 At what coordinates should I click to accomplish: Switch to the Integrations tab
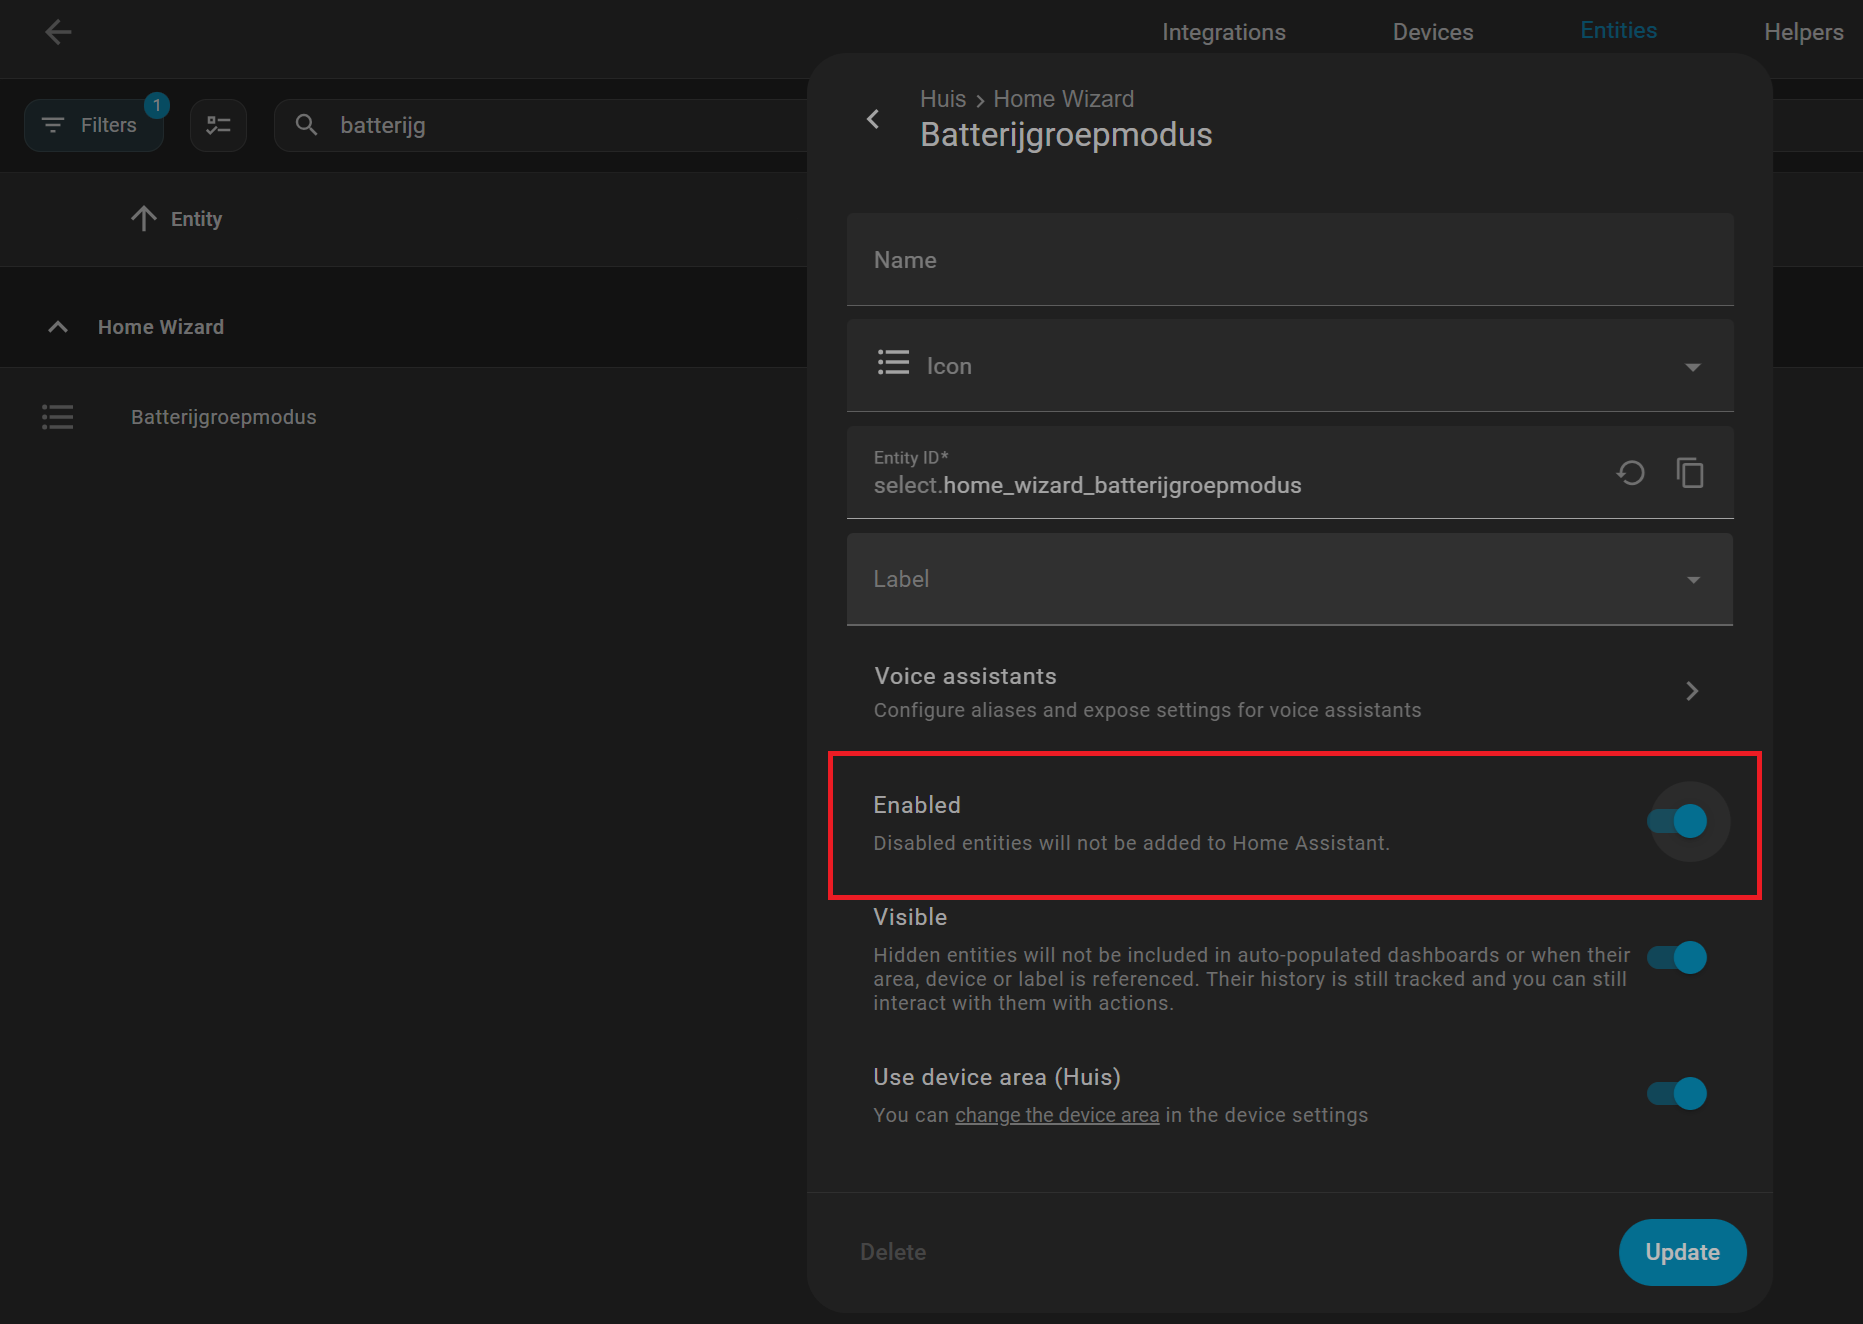point(1223,32)
